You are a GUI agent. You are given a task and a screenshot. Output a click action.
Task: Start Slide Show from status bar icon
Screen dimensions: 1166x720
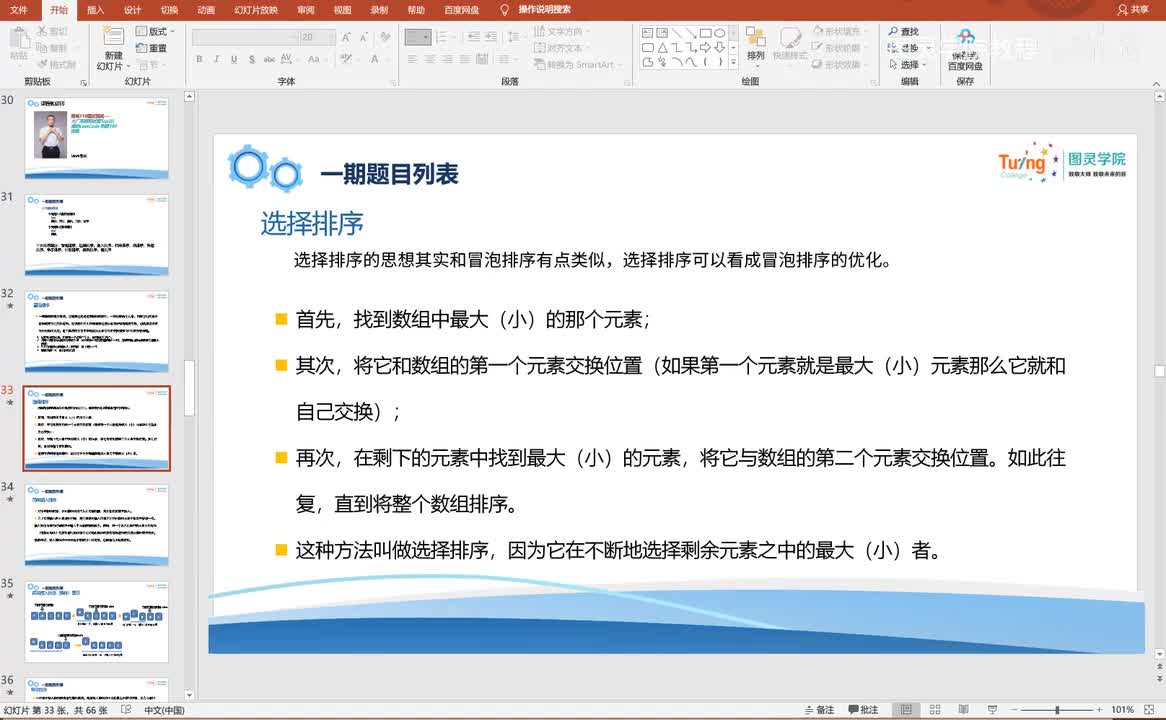991,710
